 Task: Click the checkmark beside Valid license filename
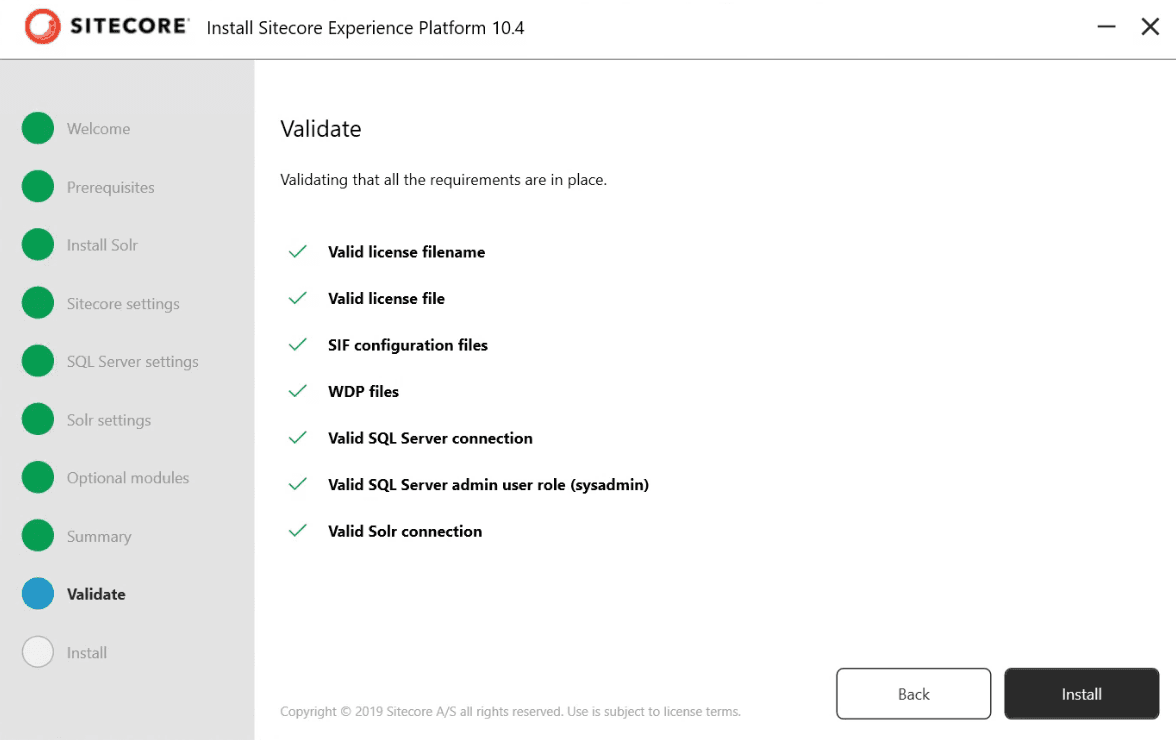pyautogui.click(x=298, y=252)
